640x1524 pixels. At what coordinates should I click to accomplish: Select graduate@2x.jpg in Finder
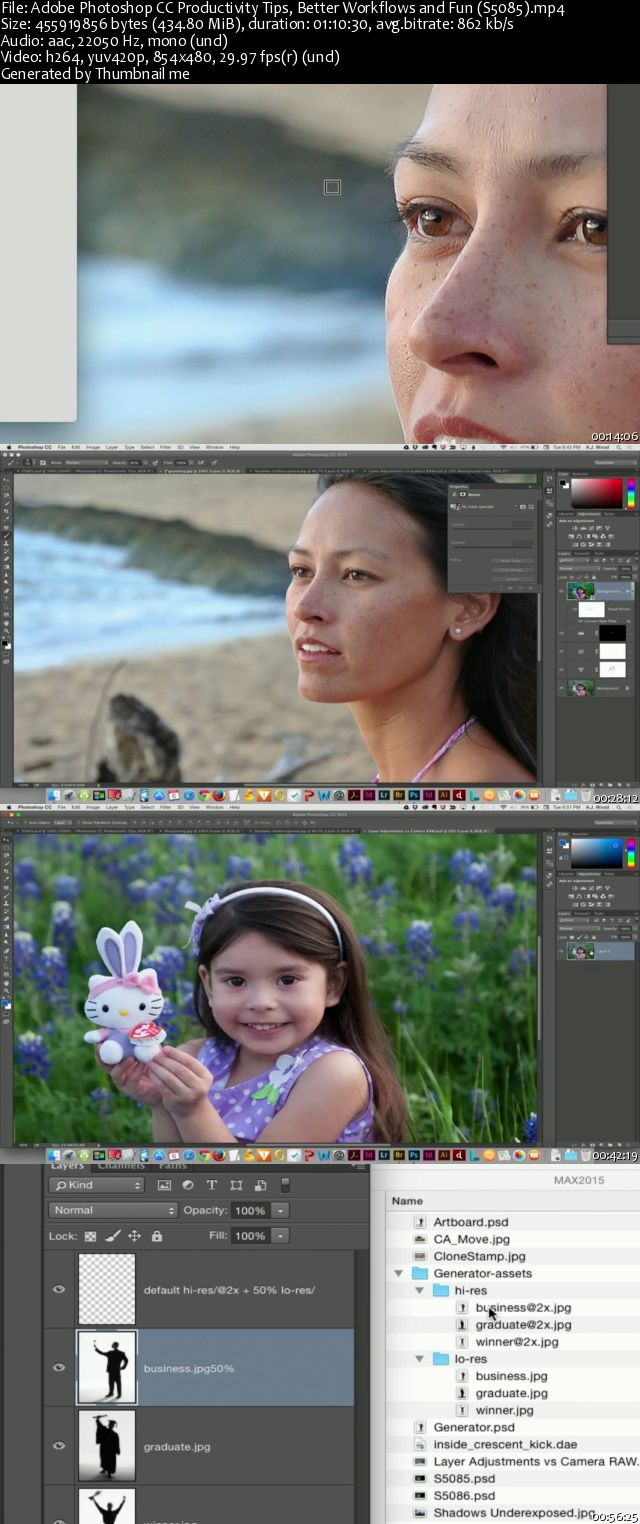coord(523,1324)
